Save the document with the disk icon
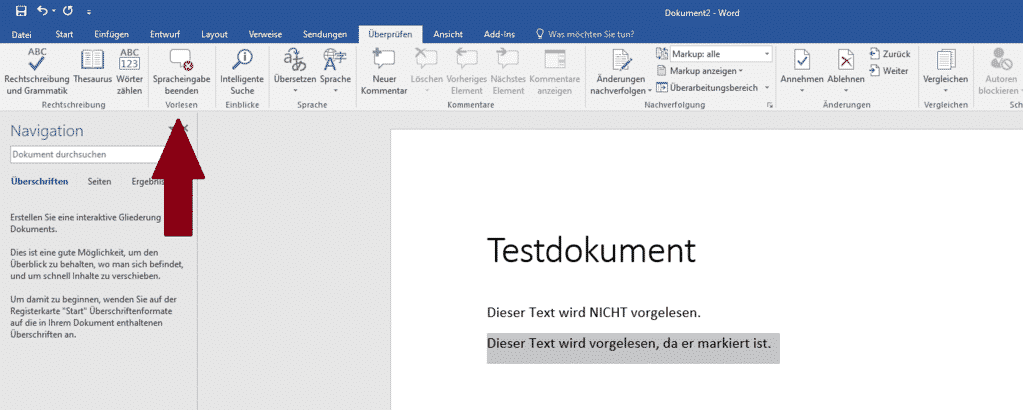Image resolution: width=1023 pixels, height=410 pixels. coord(21,11)
